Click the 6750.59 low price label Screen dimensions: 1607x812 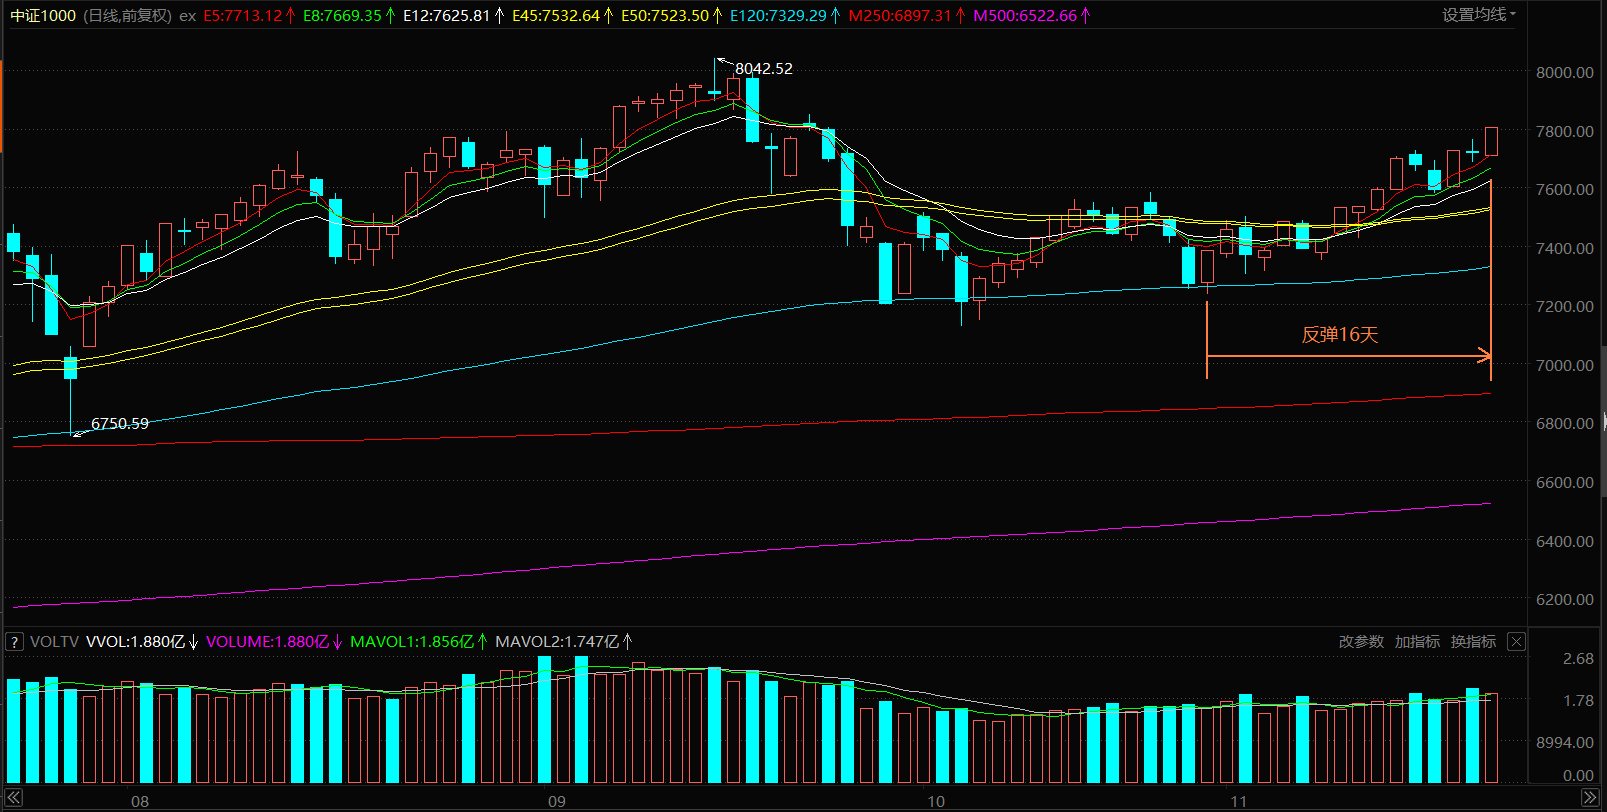(x=120, y=424)
